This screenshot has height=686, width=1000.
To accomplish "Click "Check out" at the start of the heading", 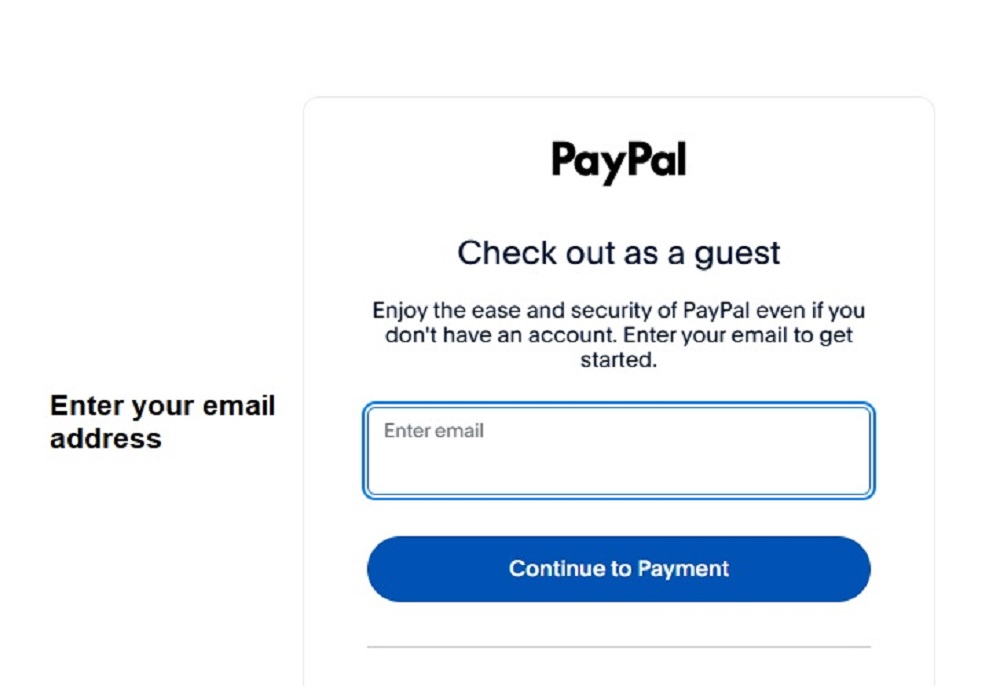I will (520, 253).
